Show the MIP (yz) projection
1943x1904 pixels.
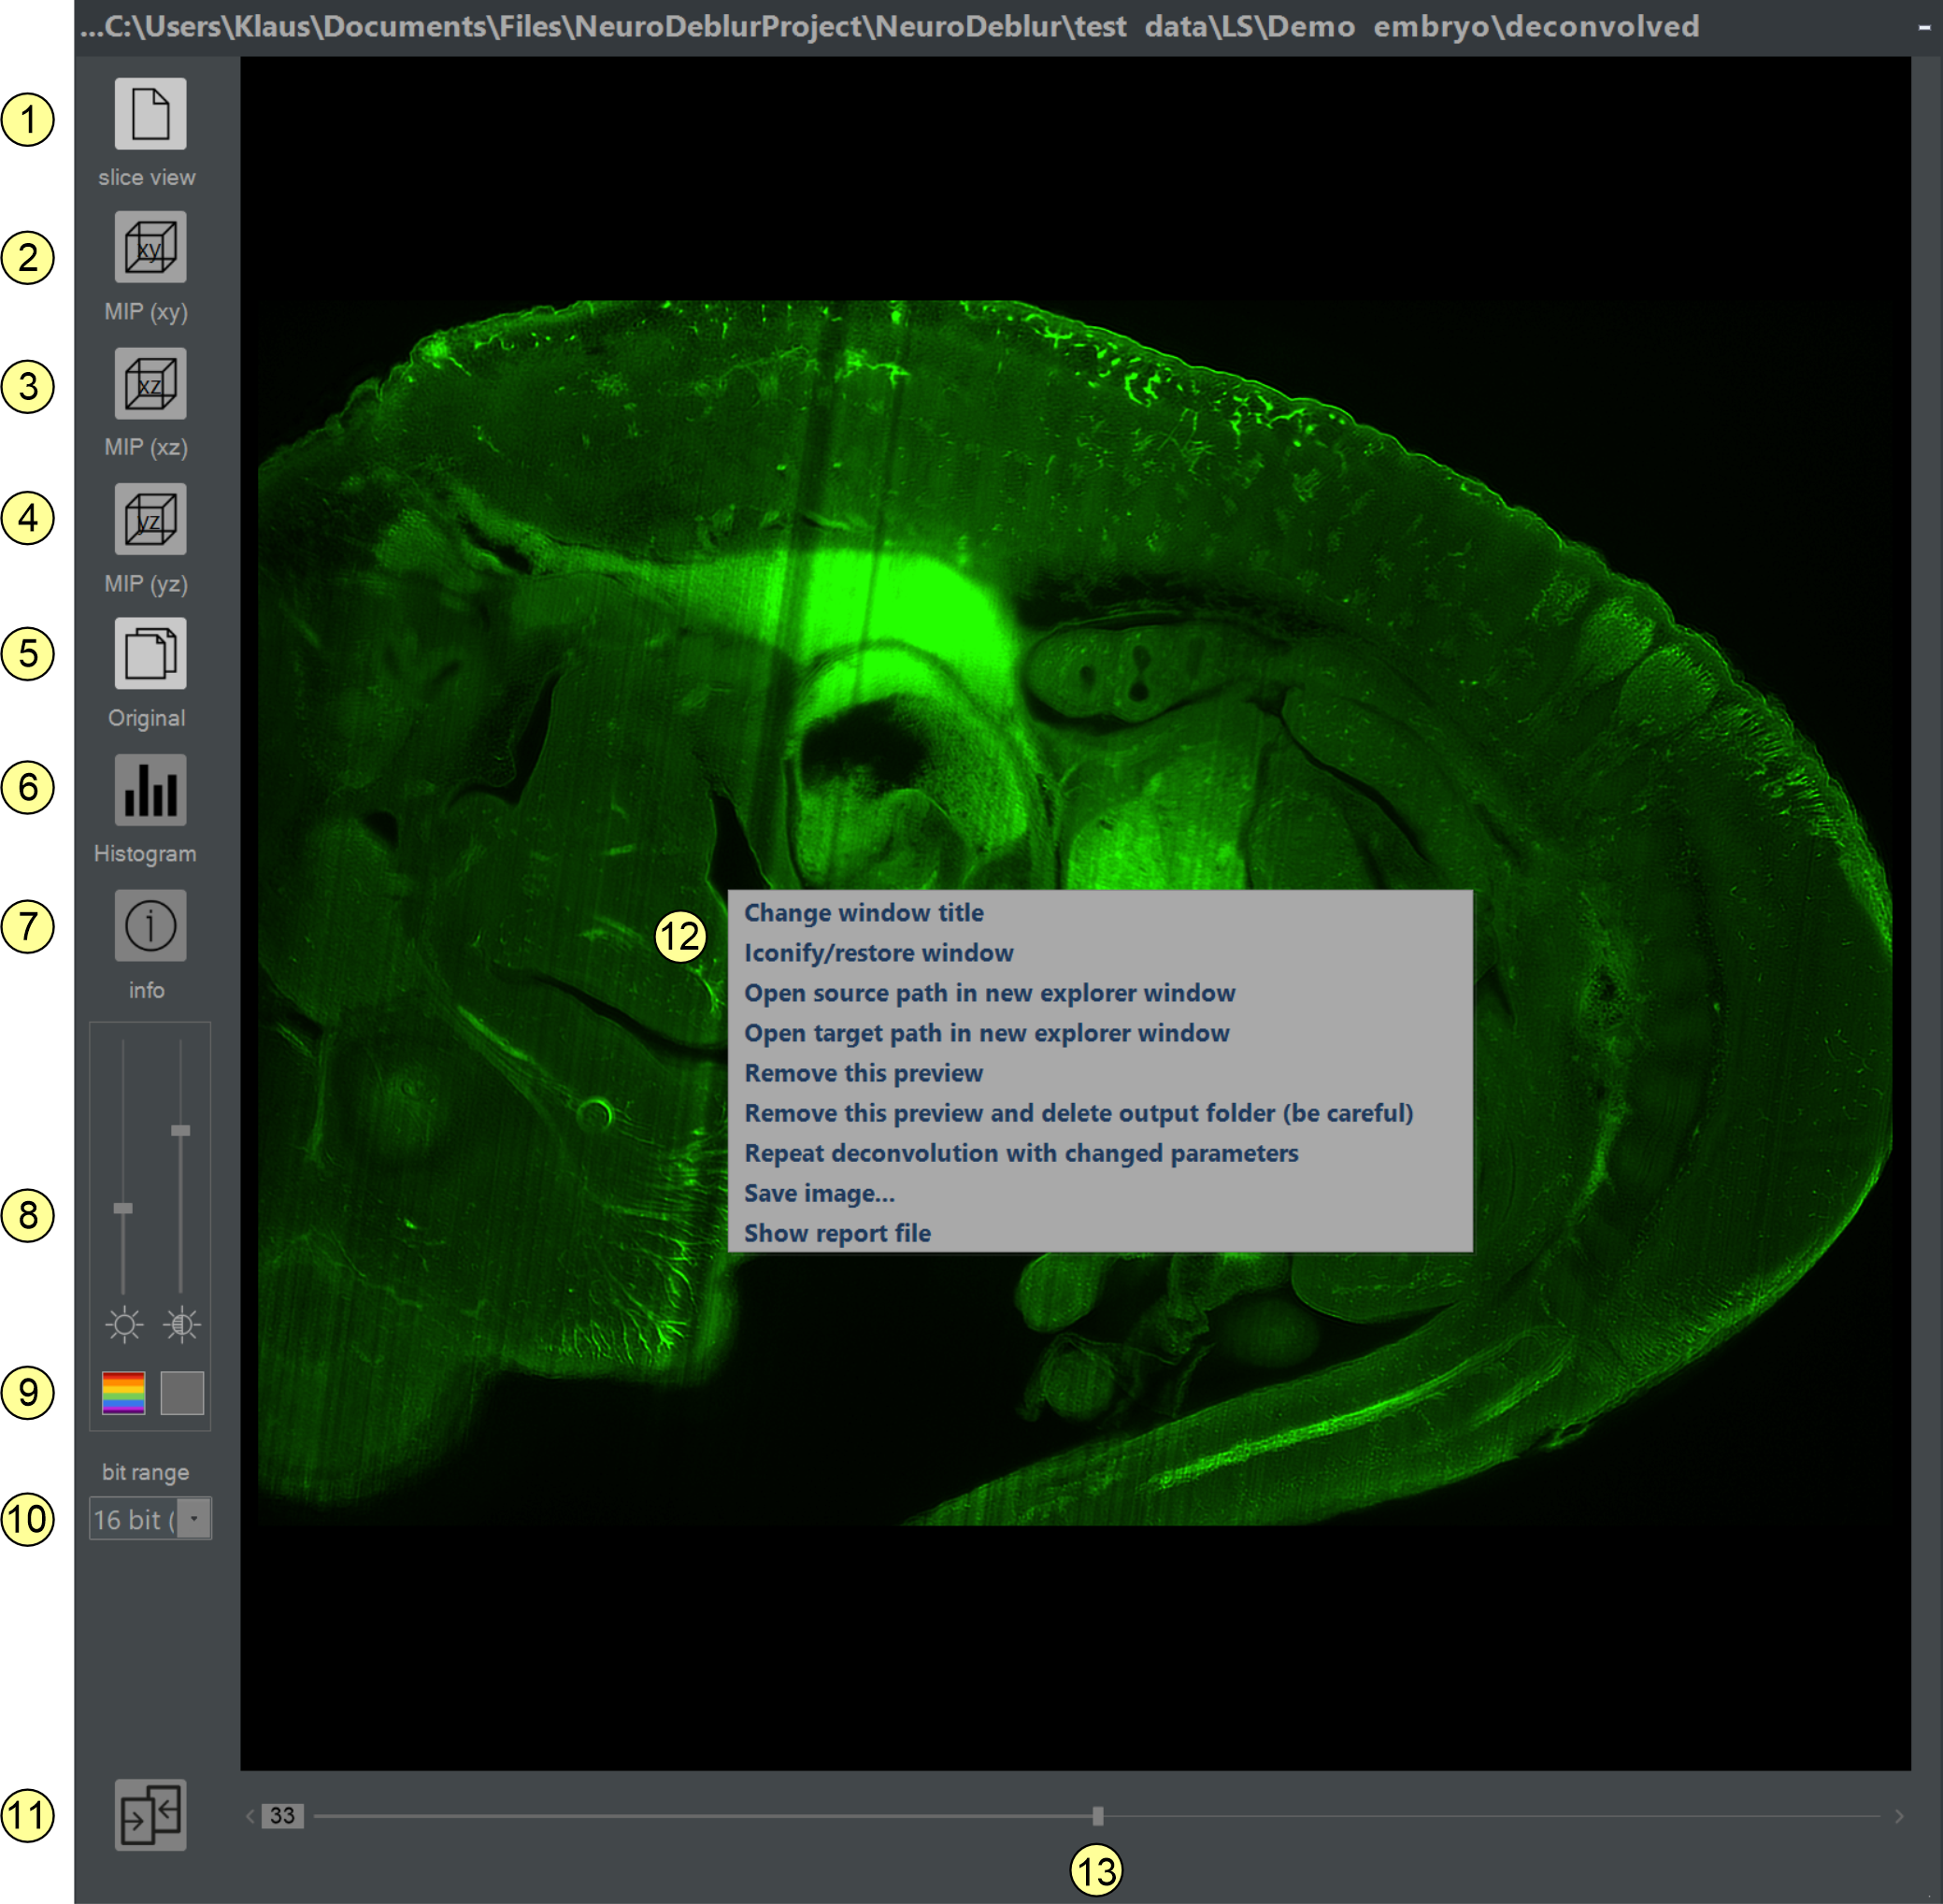[x=150, y=519]
